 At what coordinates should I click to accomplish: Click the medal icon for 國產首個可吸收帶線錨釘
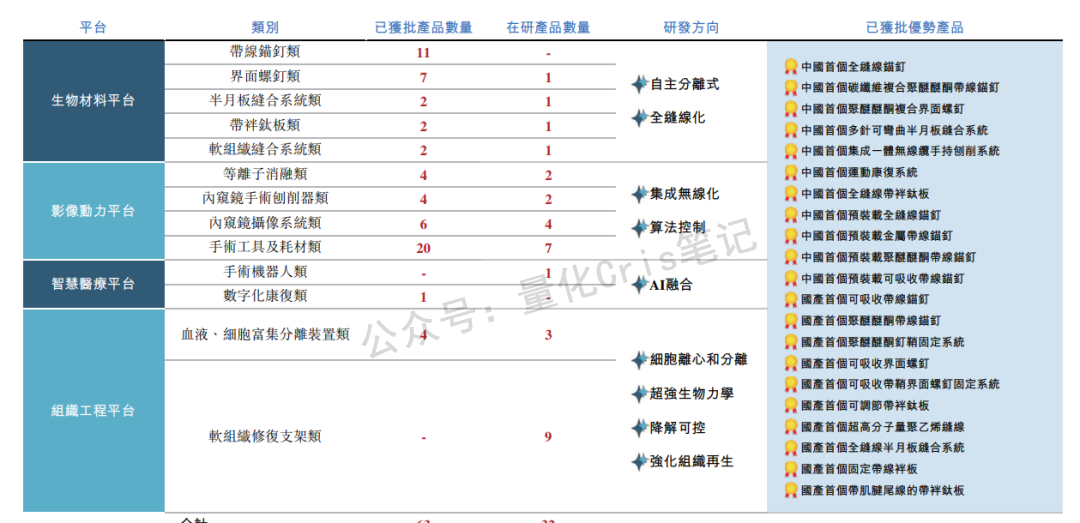pyautogui.click(x=791, y=300)
